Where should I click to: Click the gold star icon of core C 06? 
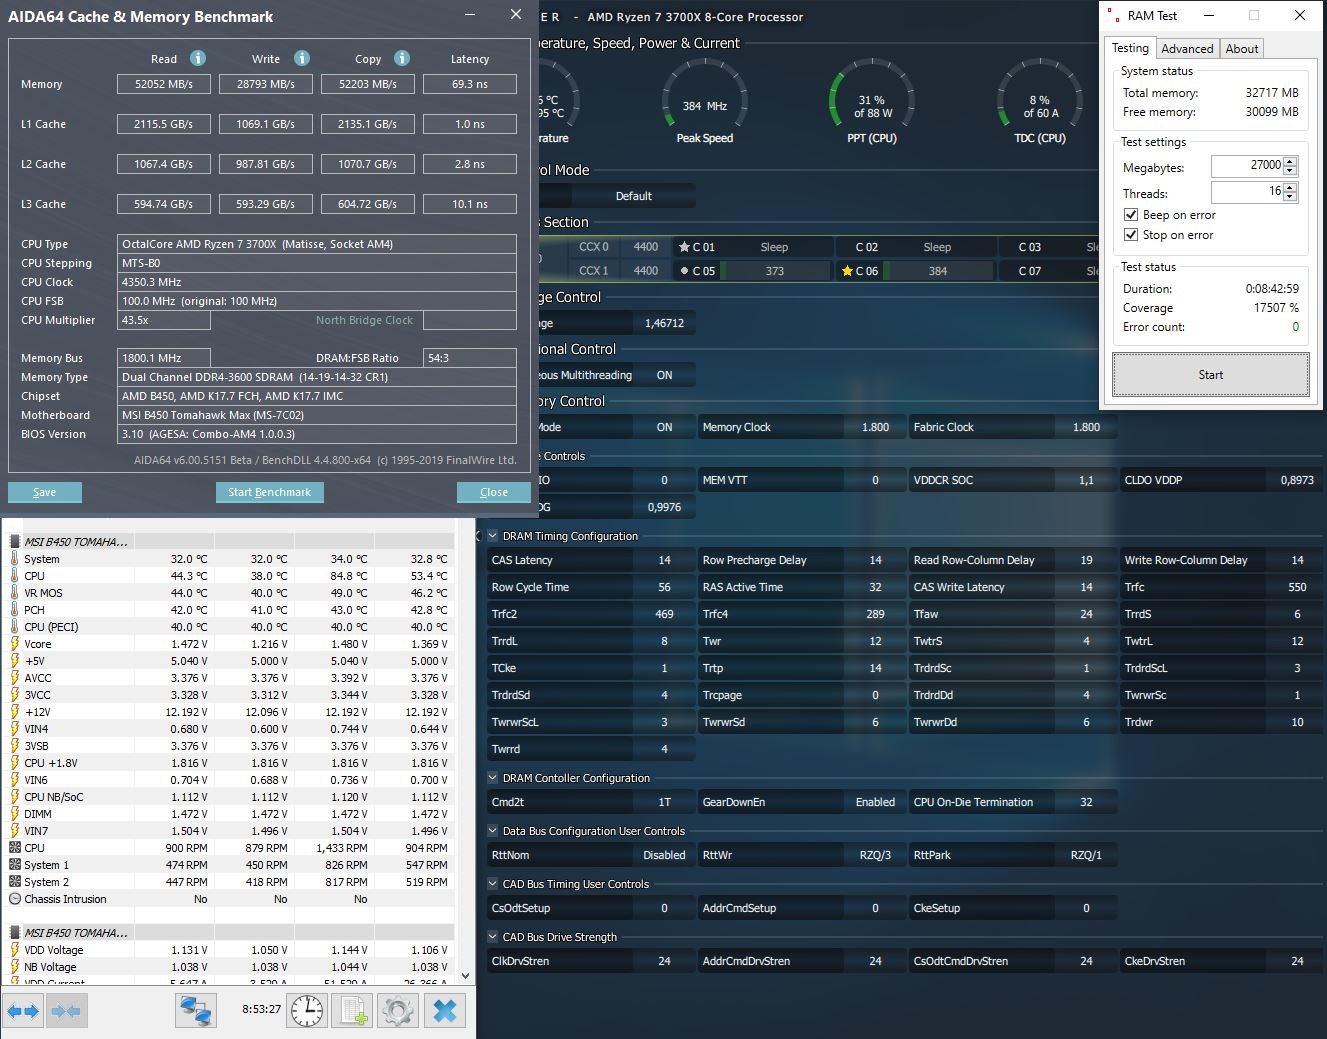(847, 271)
